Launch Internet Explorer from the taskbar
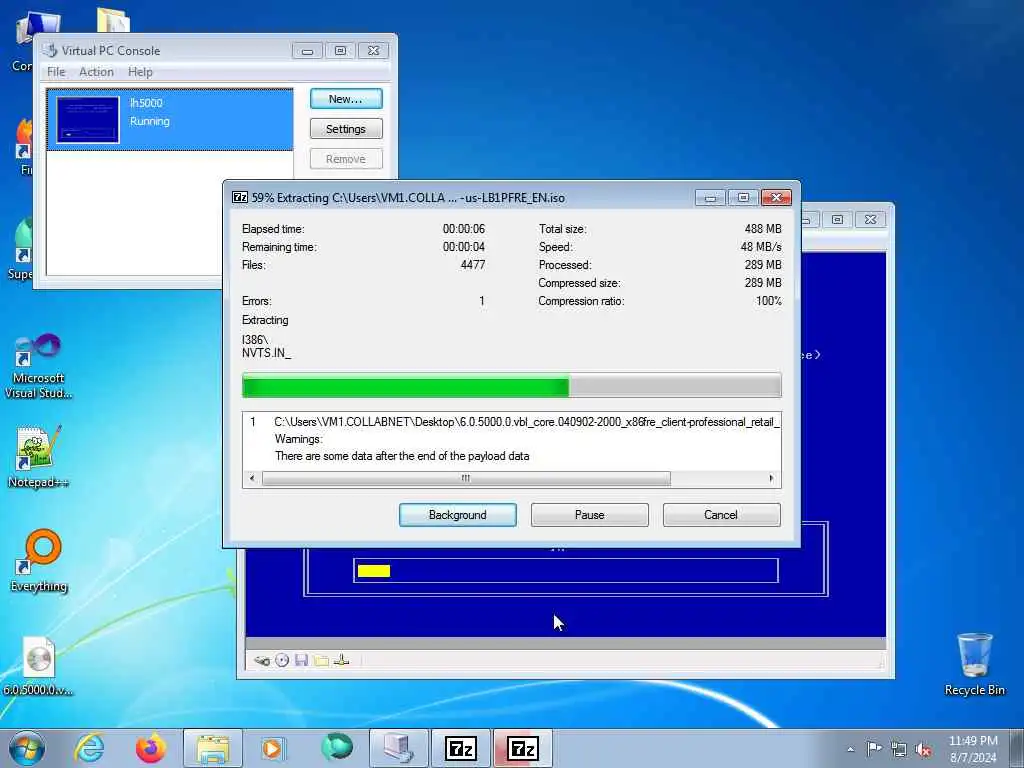Screen dimensions: 1024x768 click(x=89, y=748)
